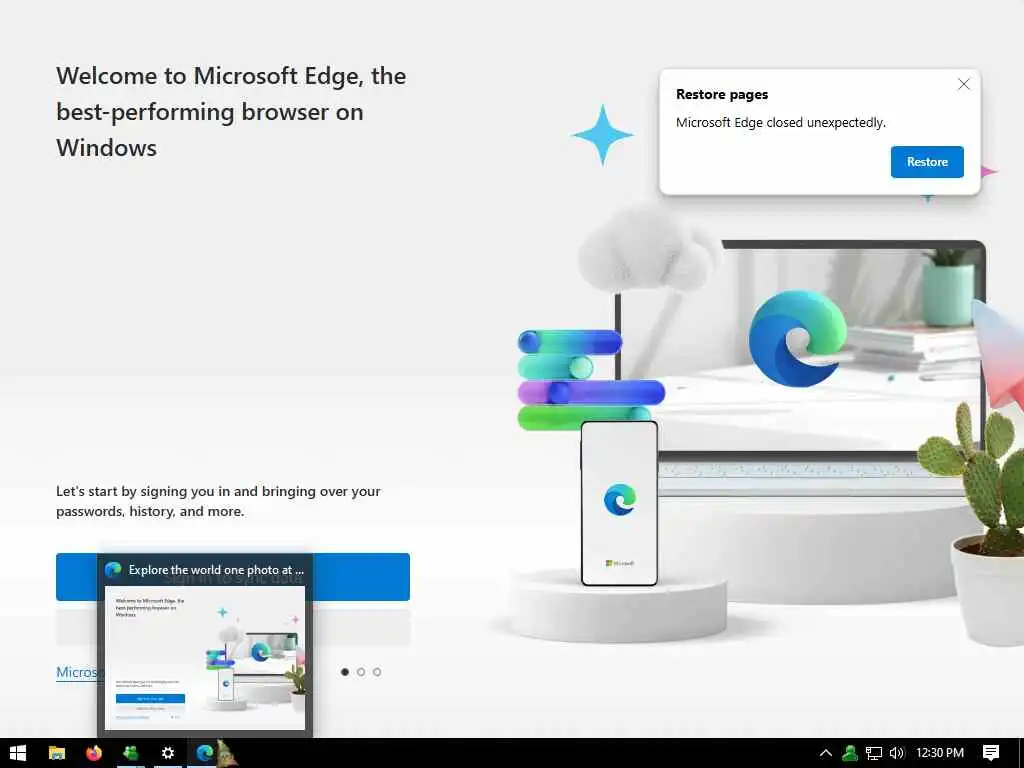Select the third carousel dot indicator
Image resolution: width=1024 pixels, height=768 pixels.
click(x=377, y=672)
